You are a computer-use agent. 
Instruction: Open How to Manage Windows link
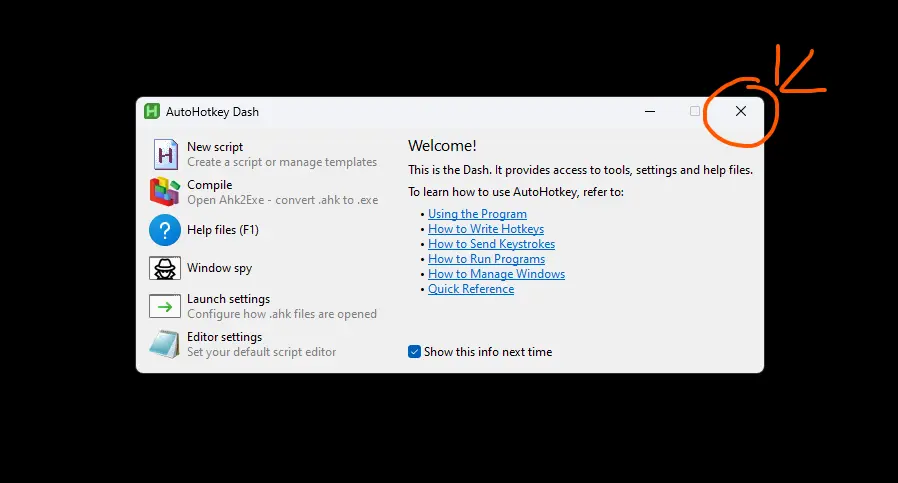point(497,274)
